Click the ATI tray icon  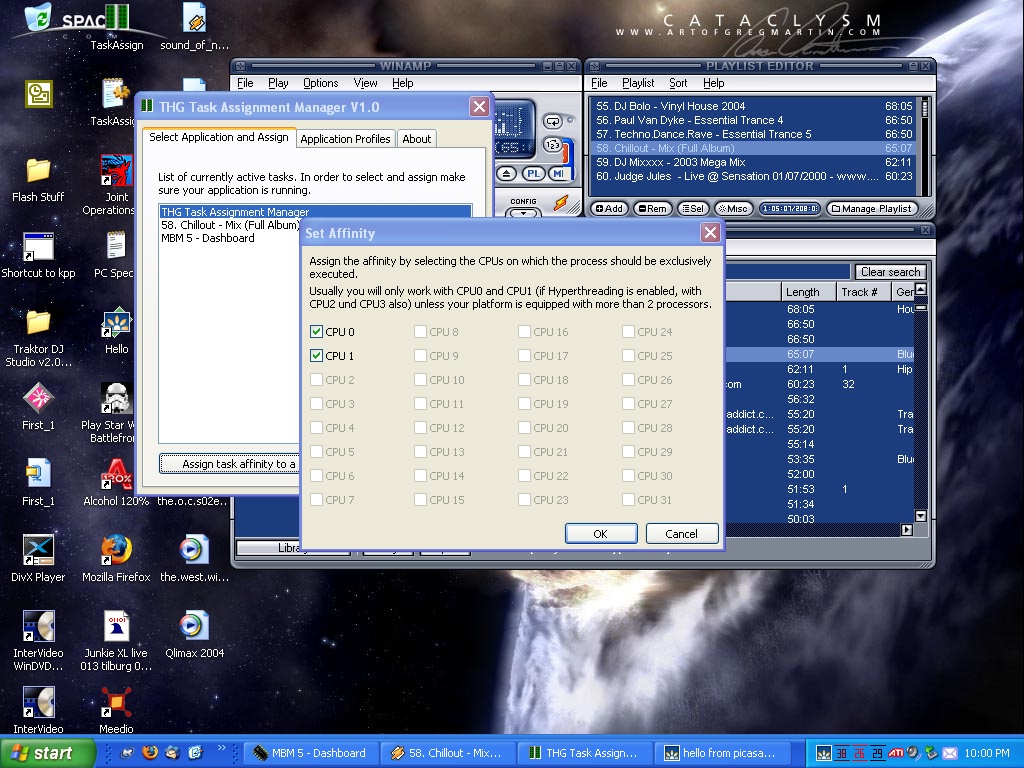(x=896, y=753)
